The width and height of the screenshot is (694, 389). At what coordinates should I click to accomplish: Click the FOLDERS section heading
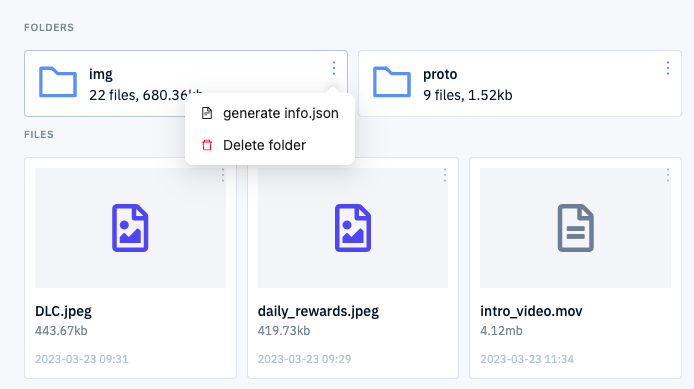49,27
